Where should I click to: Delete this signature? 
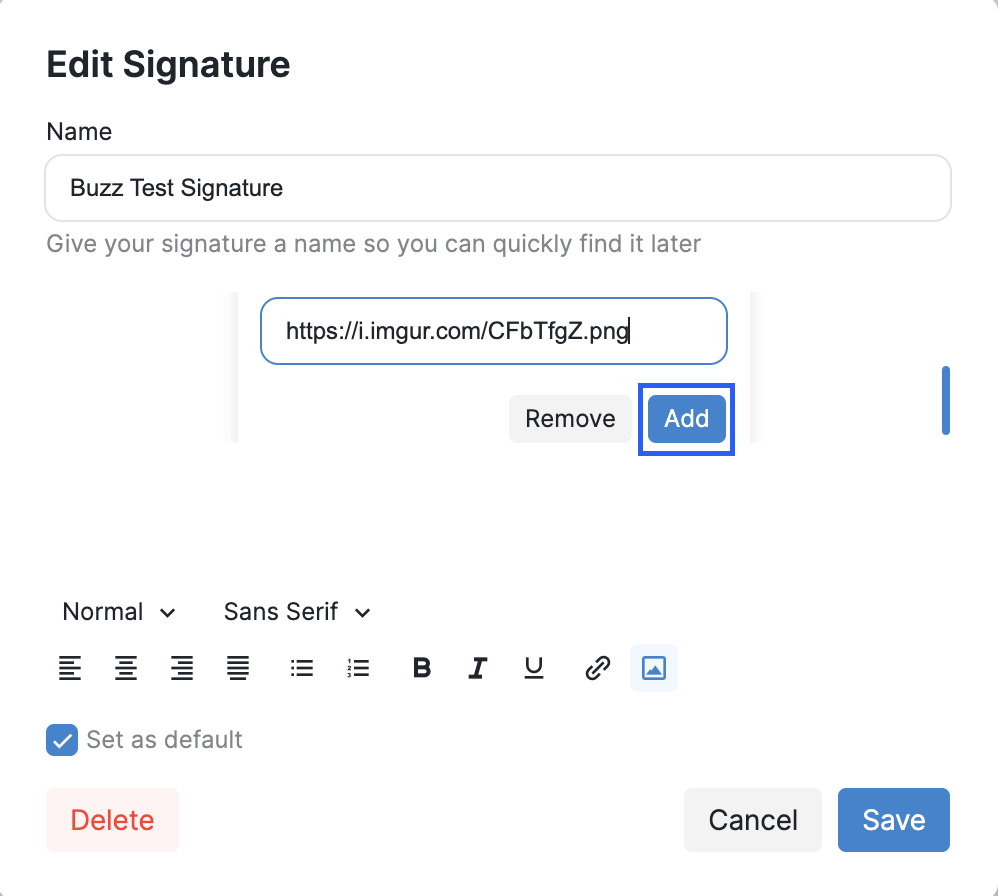point(112,820)
